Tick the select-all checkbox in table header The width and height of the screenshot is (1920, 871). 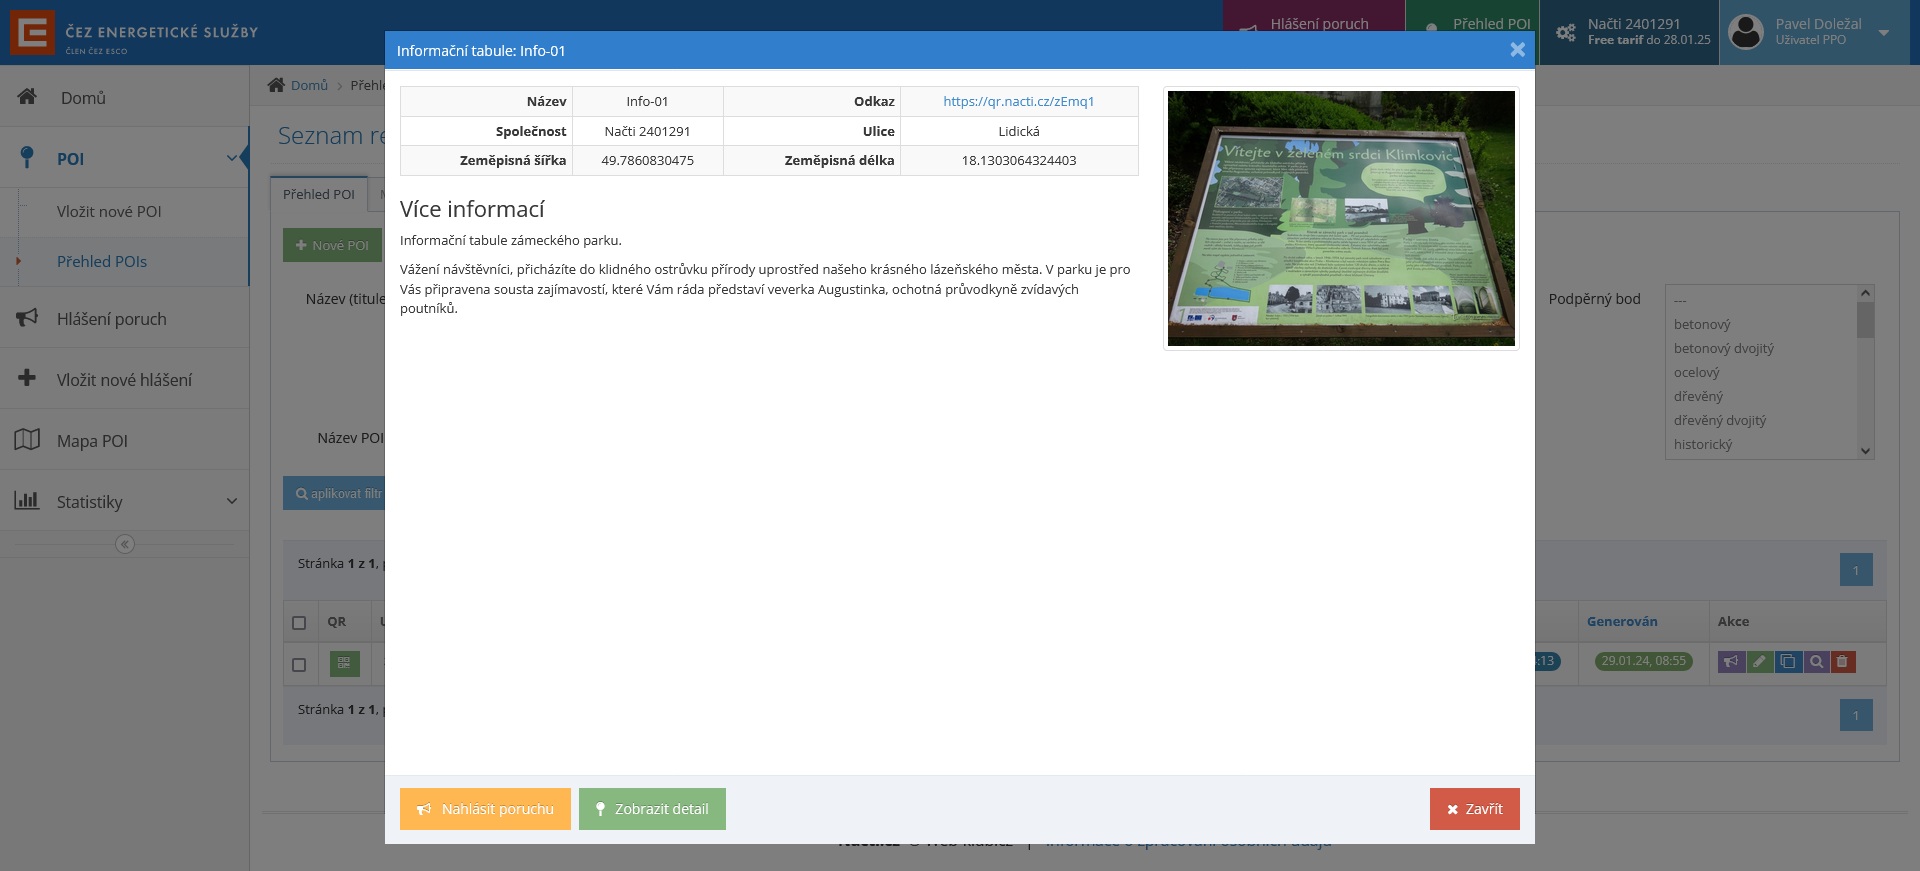coord(299,622)
